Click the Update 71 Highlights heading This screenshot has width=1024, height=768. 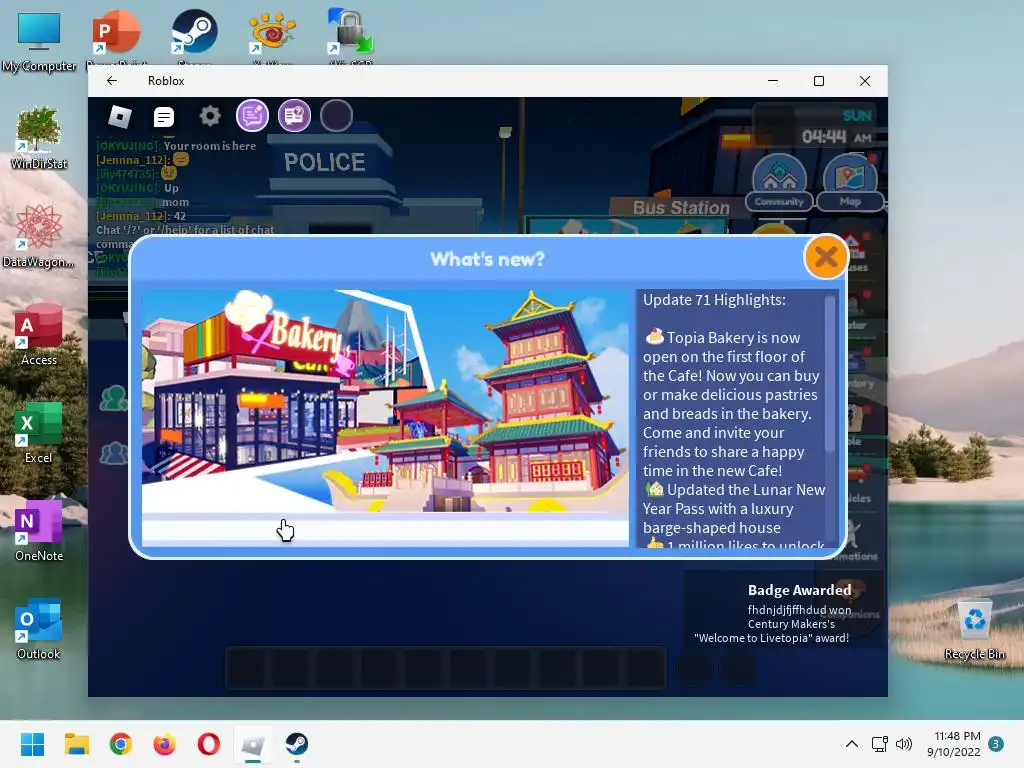[x=714, y=300]
